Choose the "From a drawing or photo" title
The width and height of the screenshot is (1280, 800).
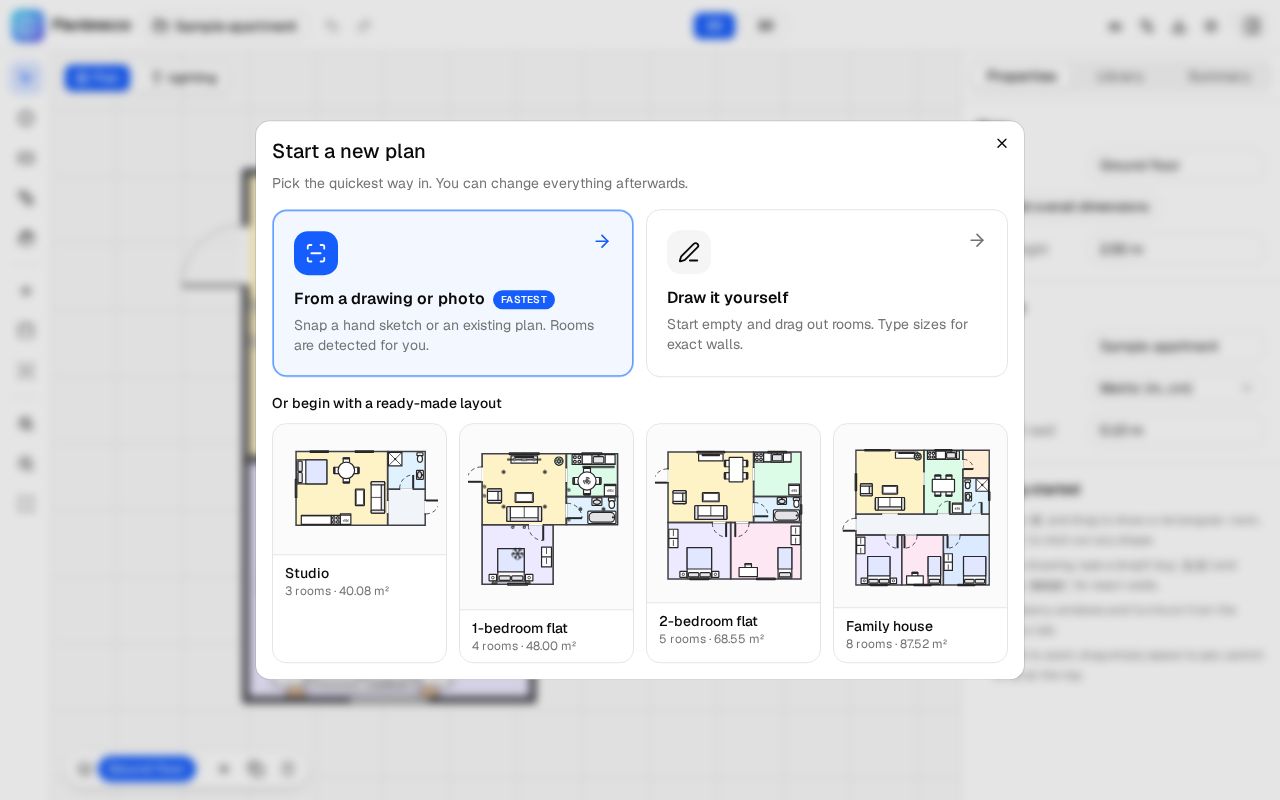pos(389,299)
